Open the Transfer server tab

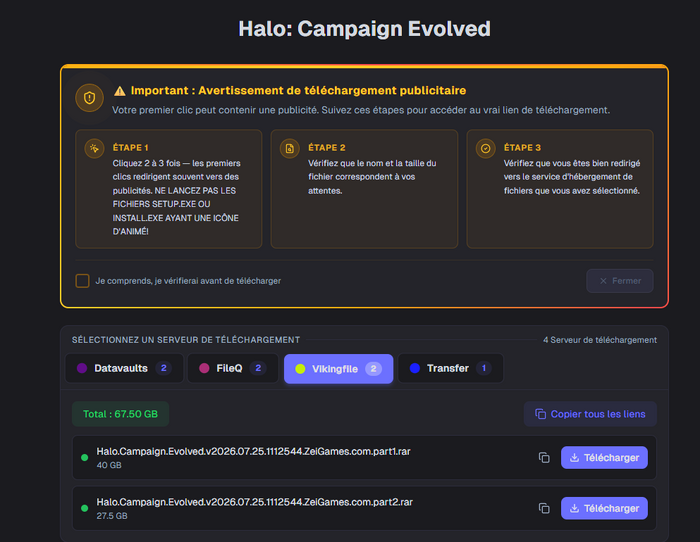tap(450, 368)
